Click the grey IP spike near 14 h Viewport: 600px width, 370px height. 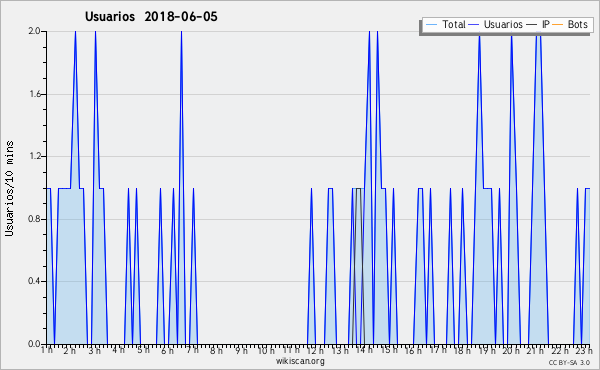(359, 266)
